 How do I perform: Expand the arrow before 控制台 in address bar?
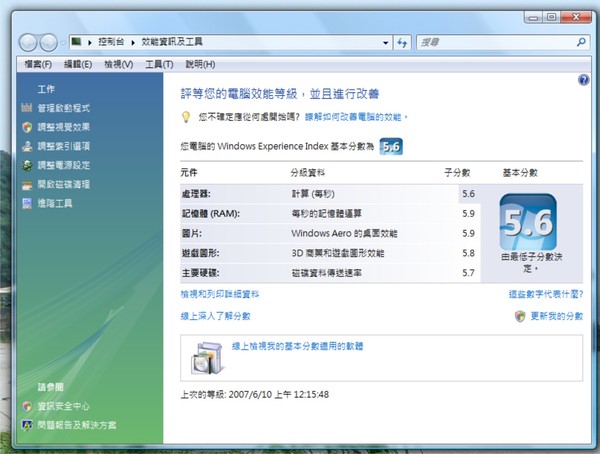(x=90, y=42)
